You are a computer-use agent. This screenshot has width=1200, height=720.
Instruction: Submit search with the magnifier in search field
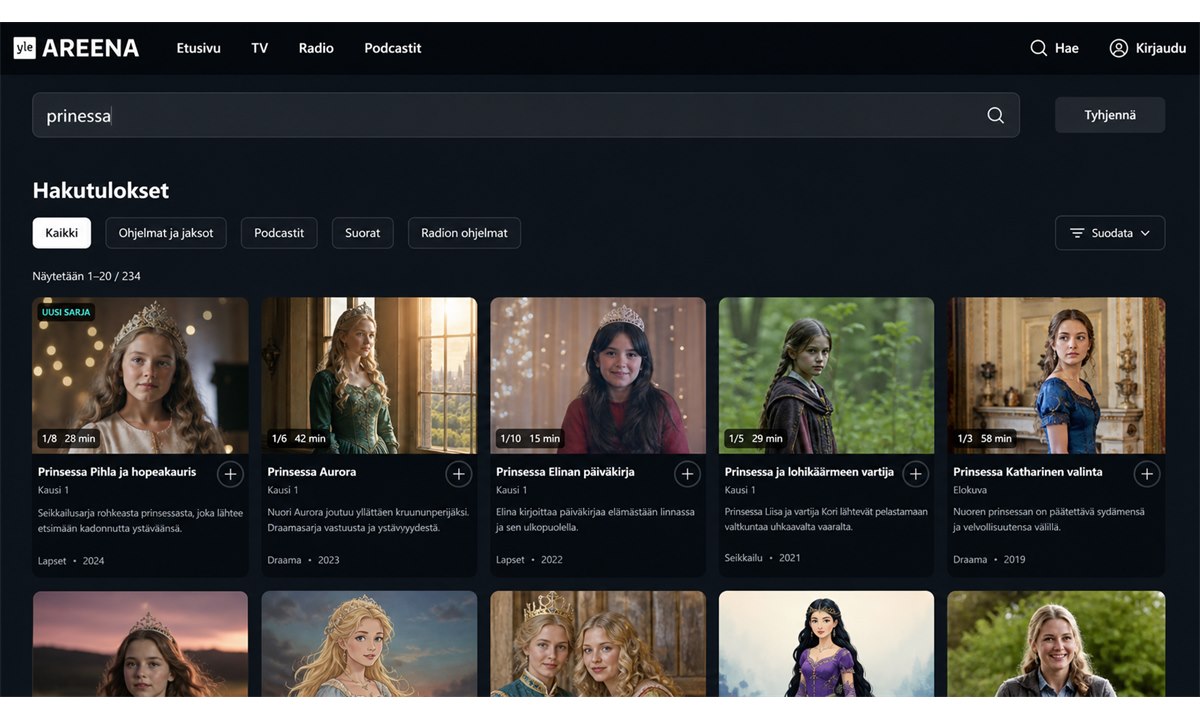coord(995,115)
